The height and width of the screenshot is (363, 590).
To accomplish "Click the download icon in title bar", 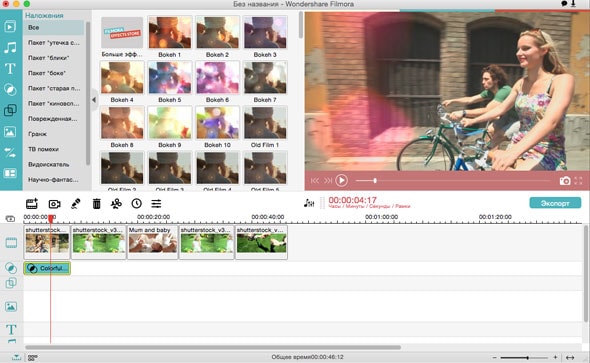I will coord(573,3).
